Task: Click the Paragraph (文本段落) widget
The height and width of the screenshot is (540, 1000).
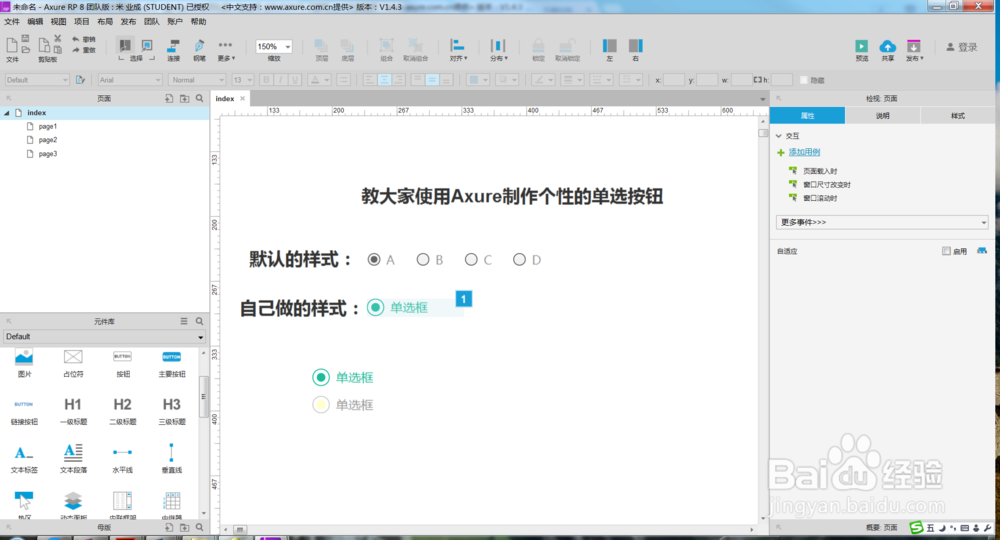Action: [x=73, y=458]
